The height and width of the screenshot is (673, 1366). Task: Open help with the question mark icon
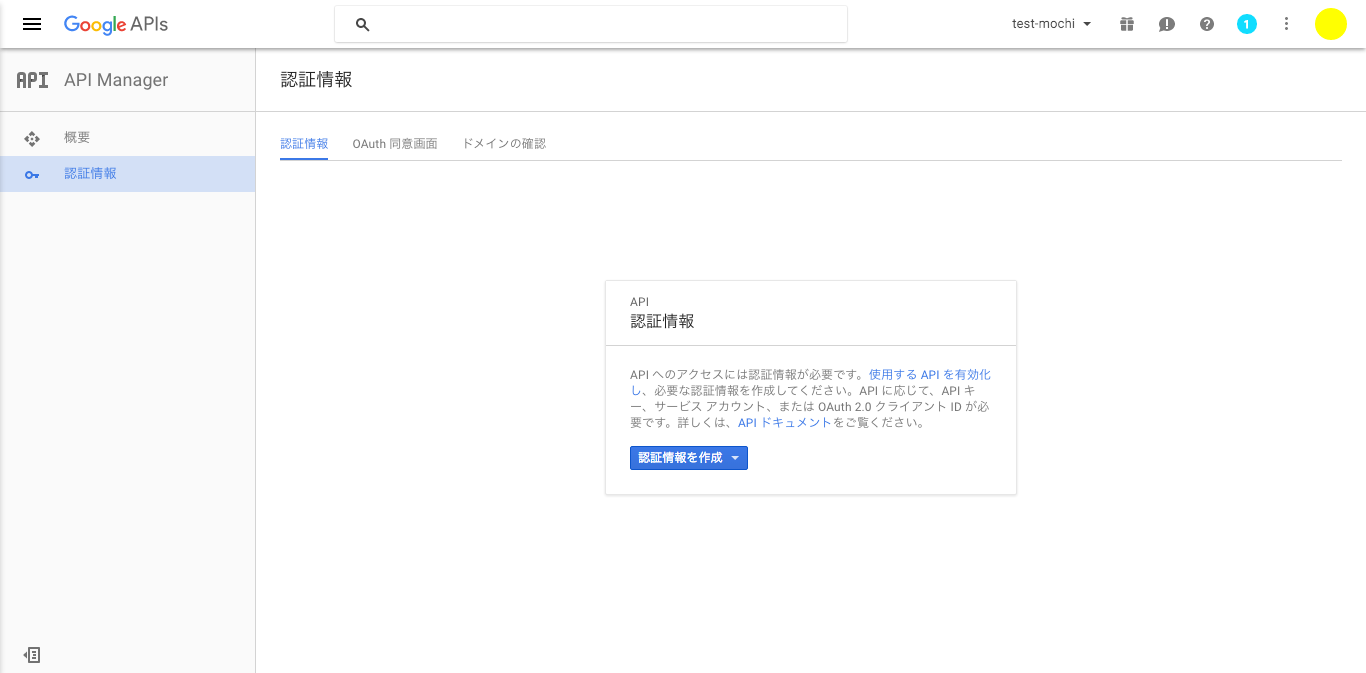pyautogui.click(x=1206, y=23)
